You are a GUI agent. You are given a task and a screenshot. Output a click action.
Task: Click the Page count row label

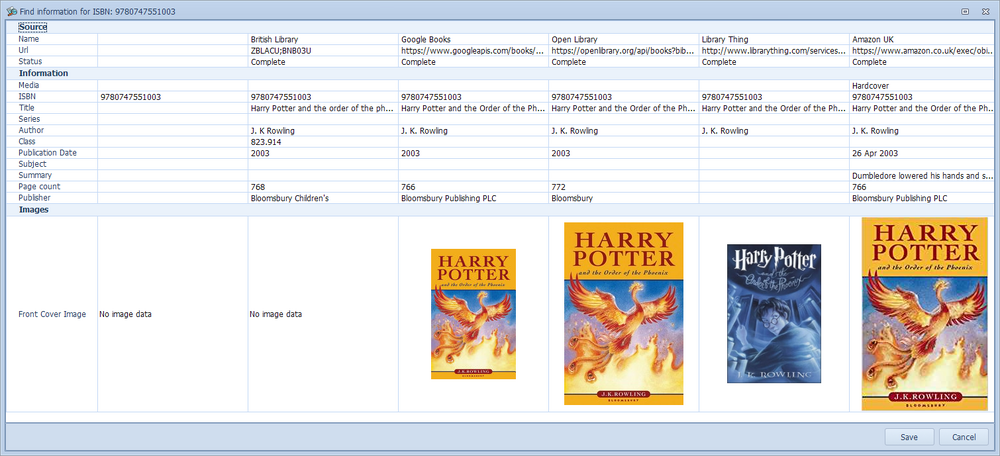tap(40, 187)
